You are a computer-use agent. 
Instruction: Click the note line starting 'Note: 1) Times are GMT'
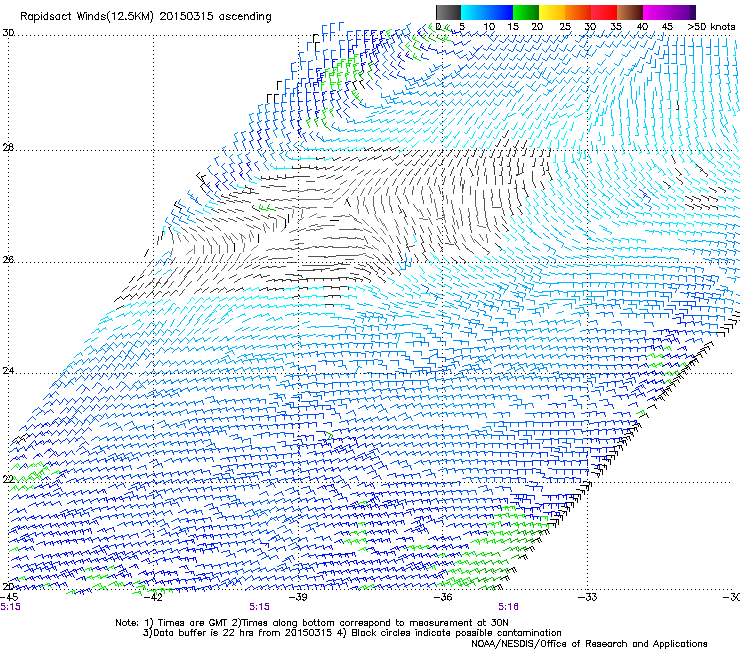tap(311, 623)
